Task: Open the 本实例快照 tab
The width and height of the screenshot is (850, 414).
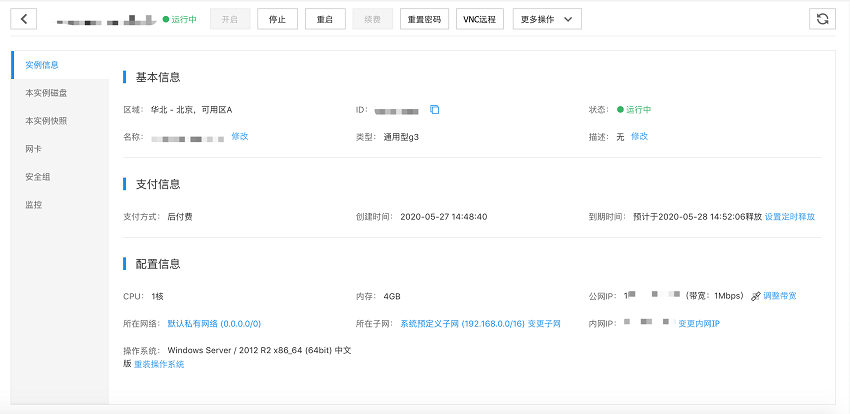Action: pos(46,121)
